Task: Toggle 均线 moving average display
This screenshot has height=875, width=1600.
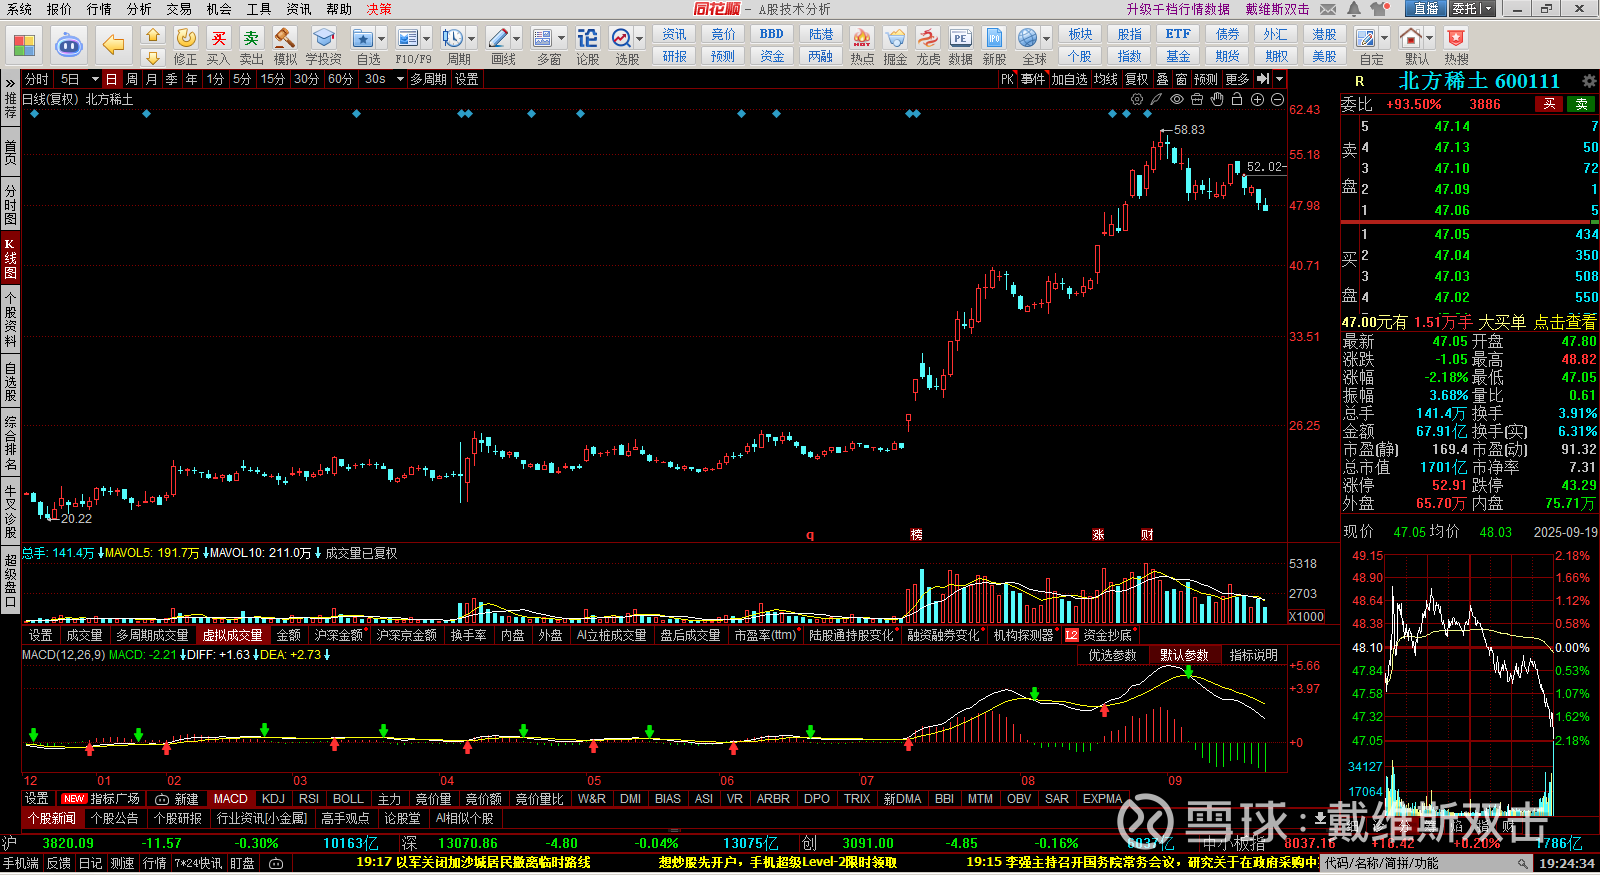Action: [x=1105, y=79]
